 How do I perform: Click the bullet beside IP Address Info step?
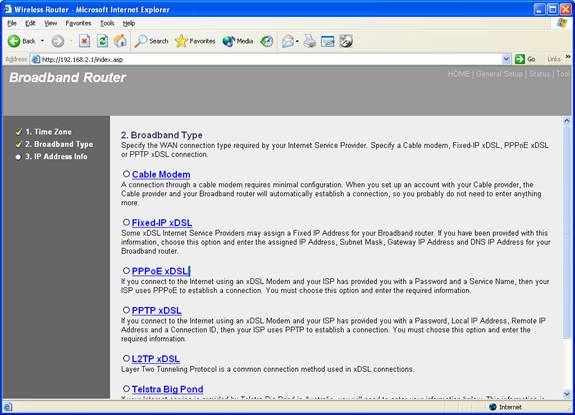pyautogui.click(x=18, y=157)
